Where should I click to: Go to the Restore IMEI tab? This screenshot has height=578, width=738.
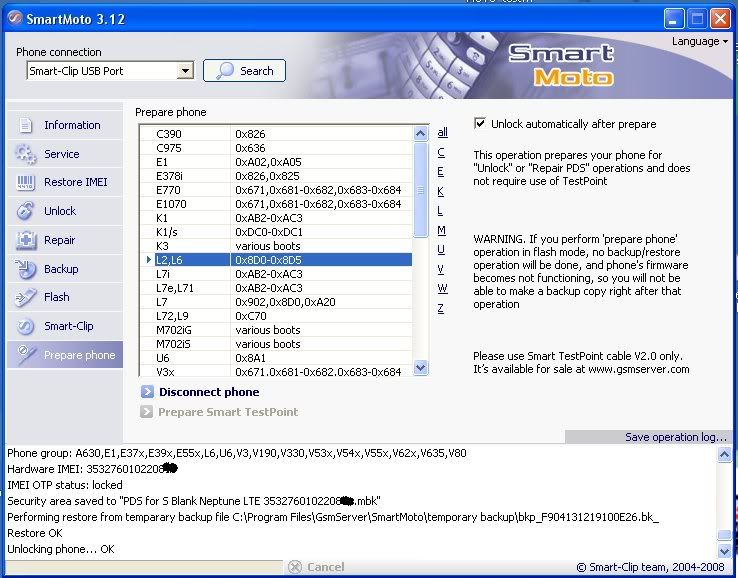pyautogui.click(x=76, y=182)
